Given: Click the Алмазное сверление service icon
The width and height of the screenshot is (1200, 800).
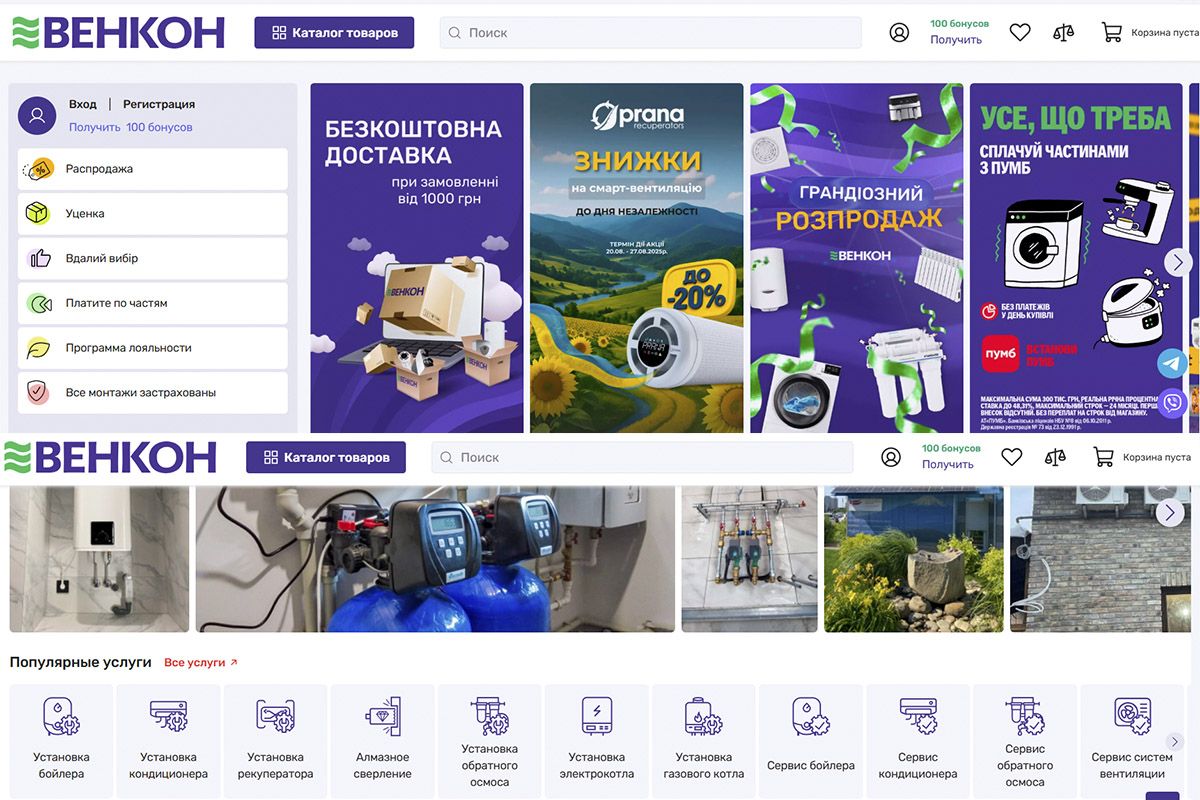Looking at the screenshot, I should click(x=382, y=735).
